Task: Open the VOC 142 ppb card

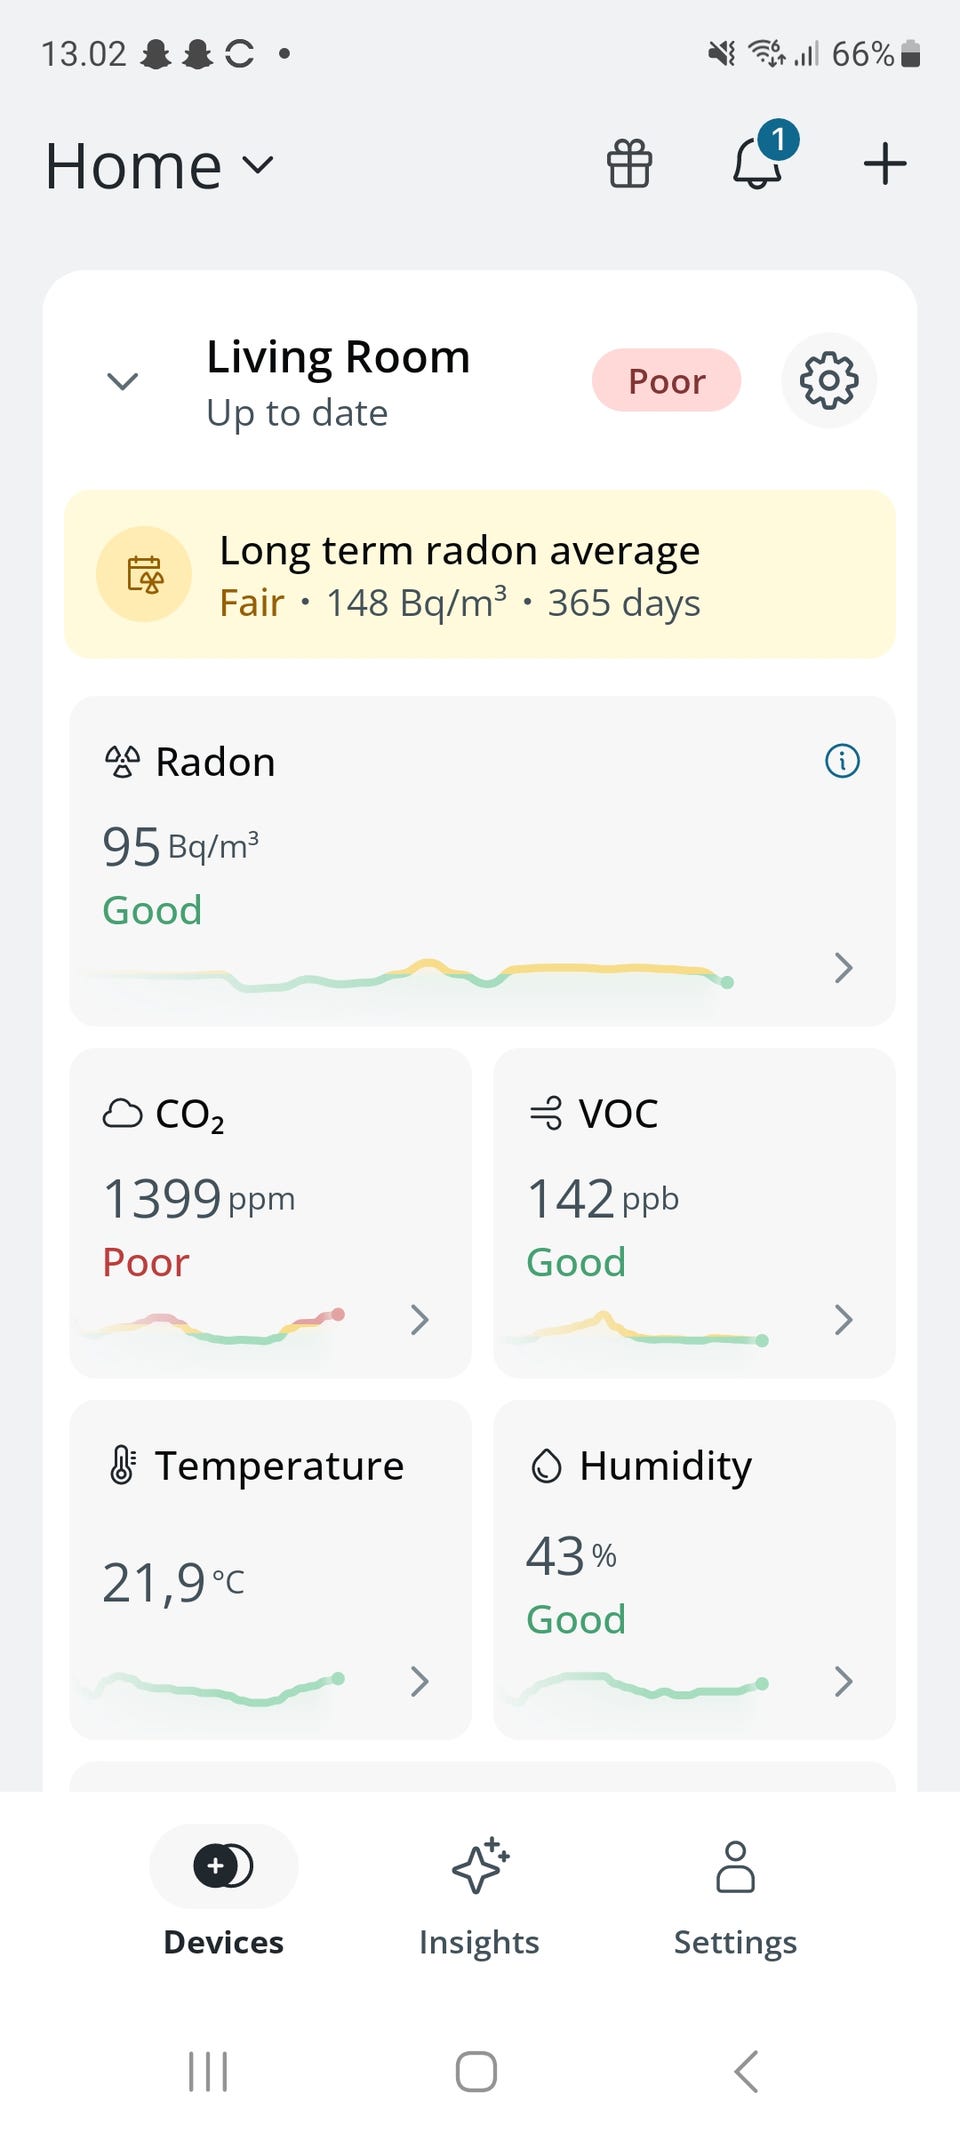Action: 694,1212
